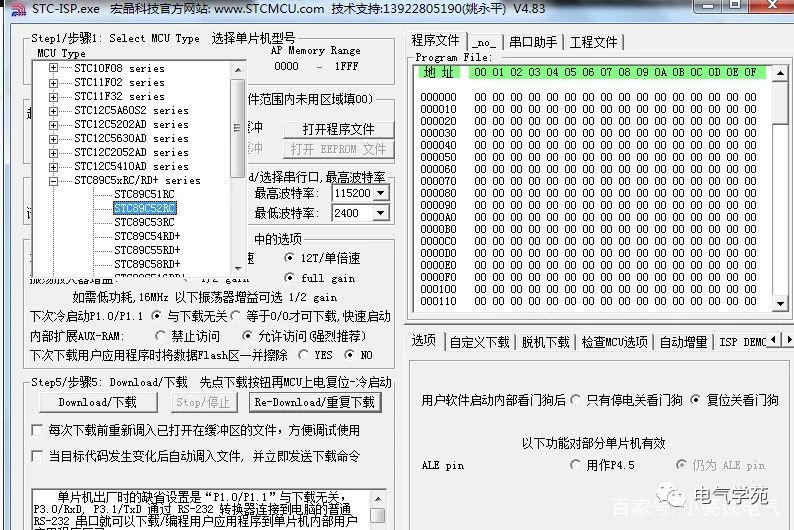Click address 0000A0 row in hex view
The image size is (794, 530).
588,217
